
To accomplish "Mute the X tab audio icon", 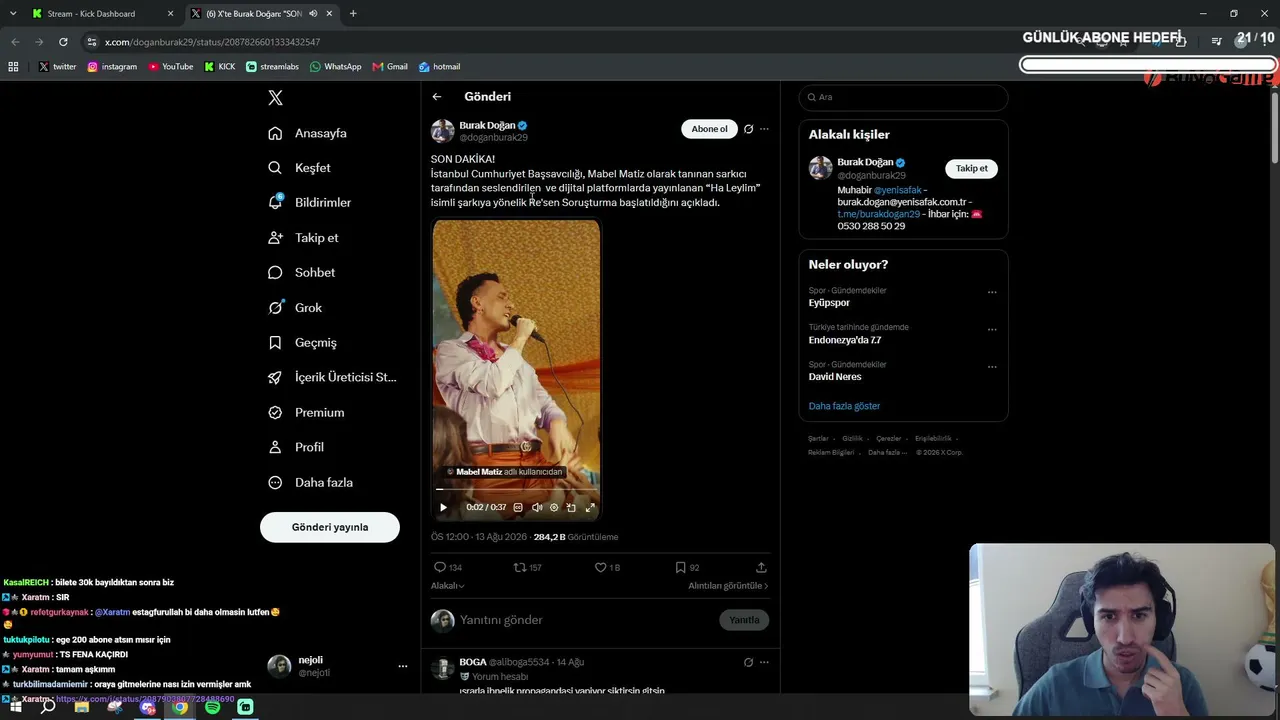I will (314, 14).
